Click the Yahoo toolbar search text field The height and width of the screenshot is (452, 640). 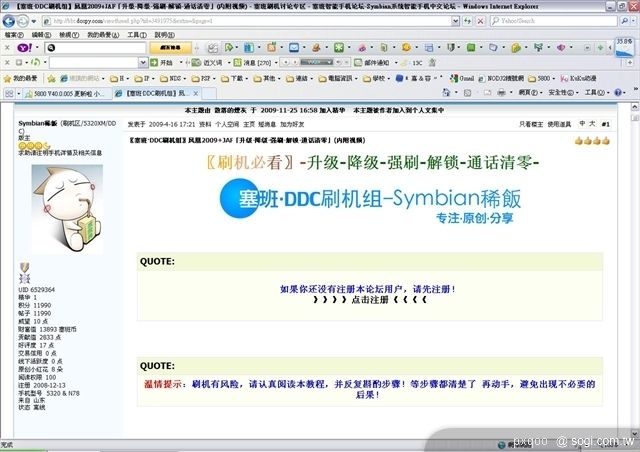pos(95,48)
